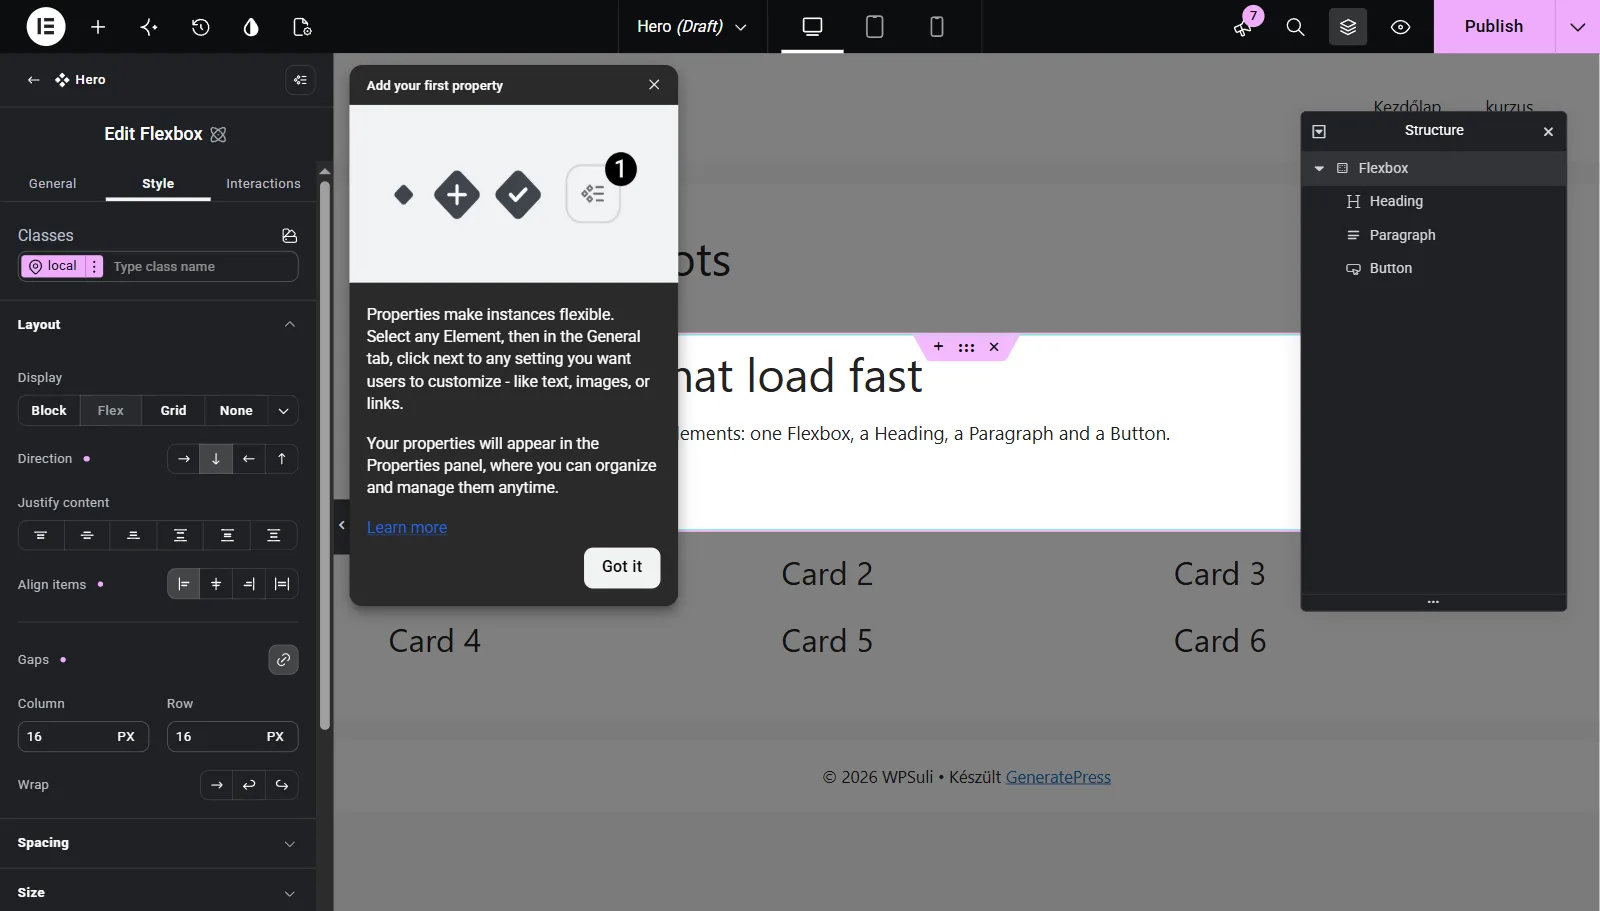Click the theme style droplet icon
1600x911 pixels.
251,27
